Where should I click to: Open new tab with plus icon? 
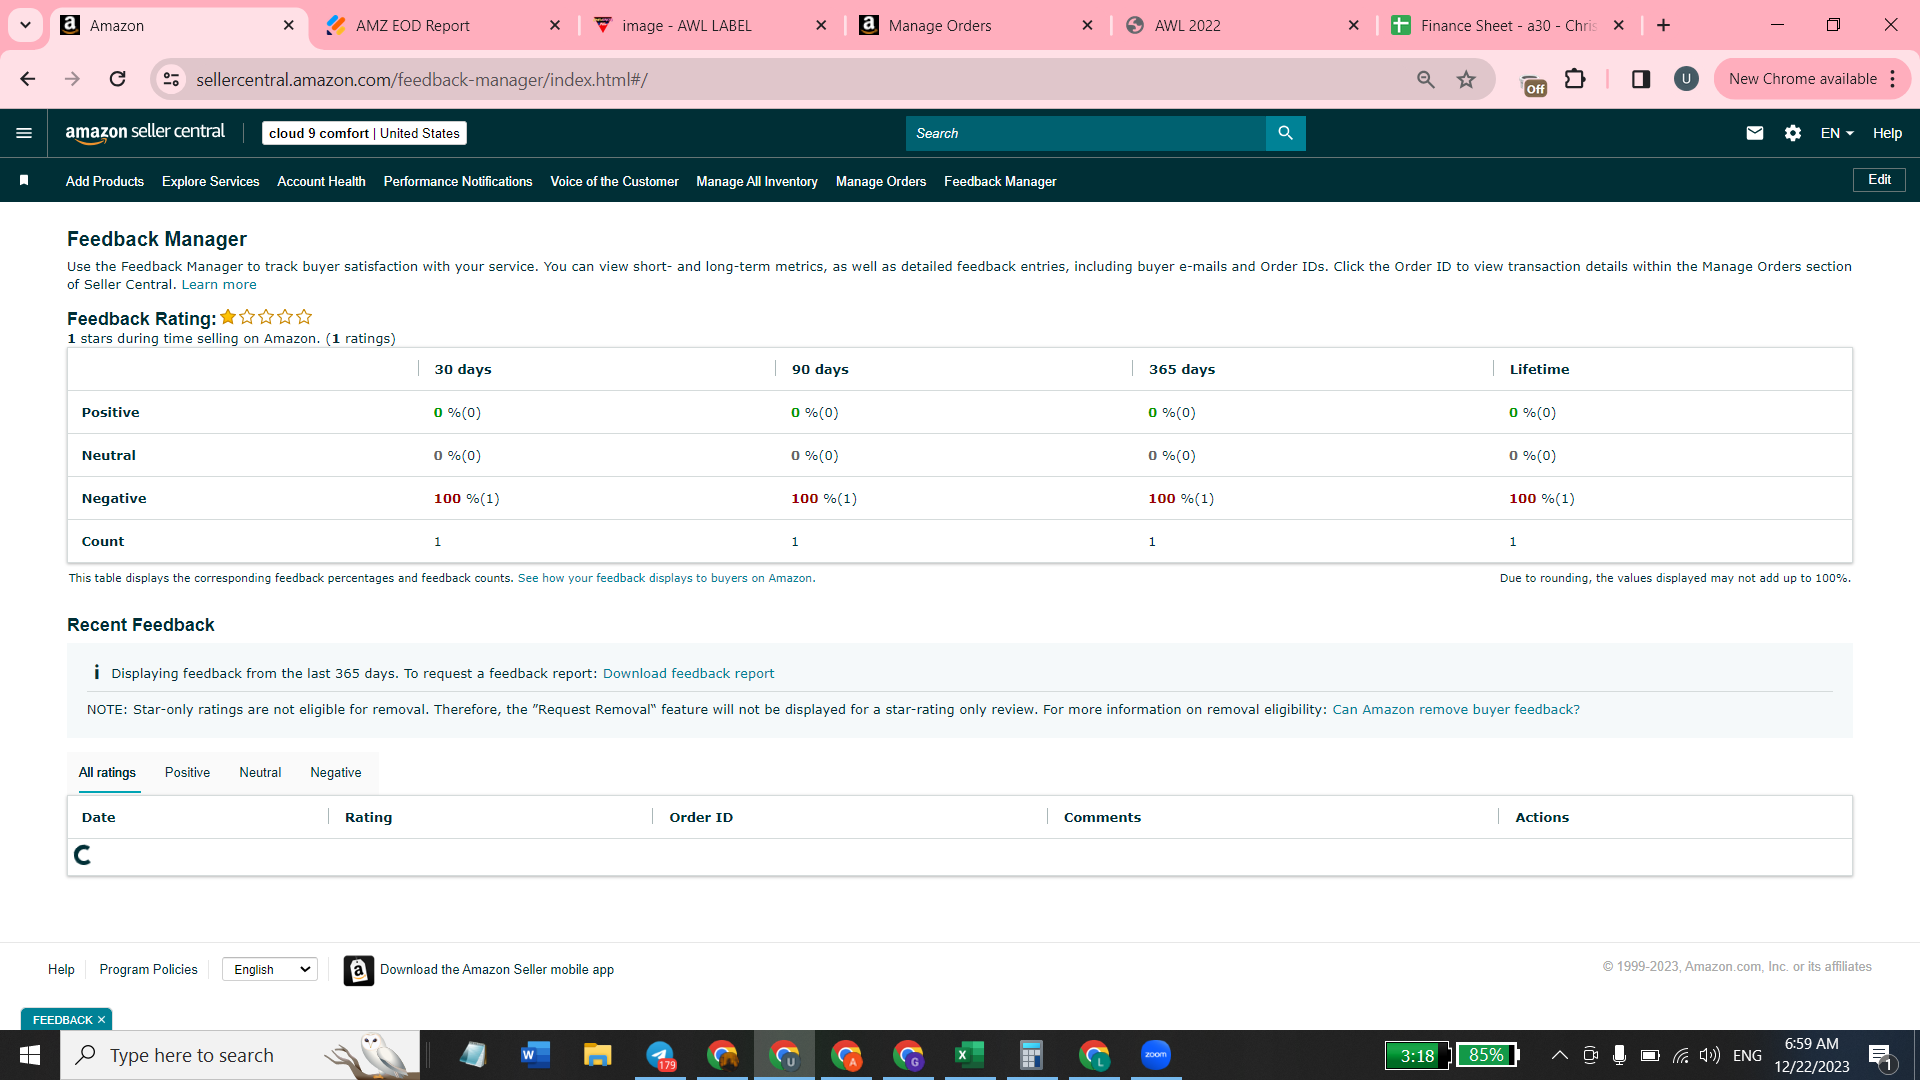coord(1663,25)
